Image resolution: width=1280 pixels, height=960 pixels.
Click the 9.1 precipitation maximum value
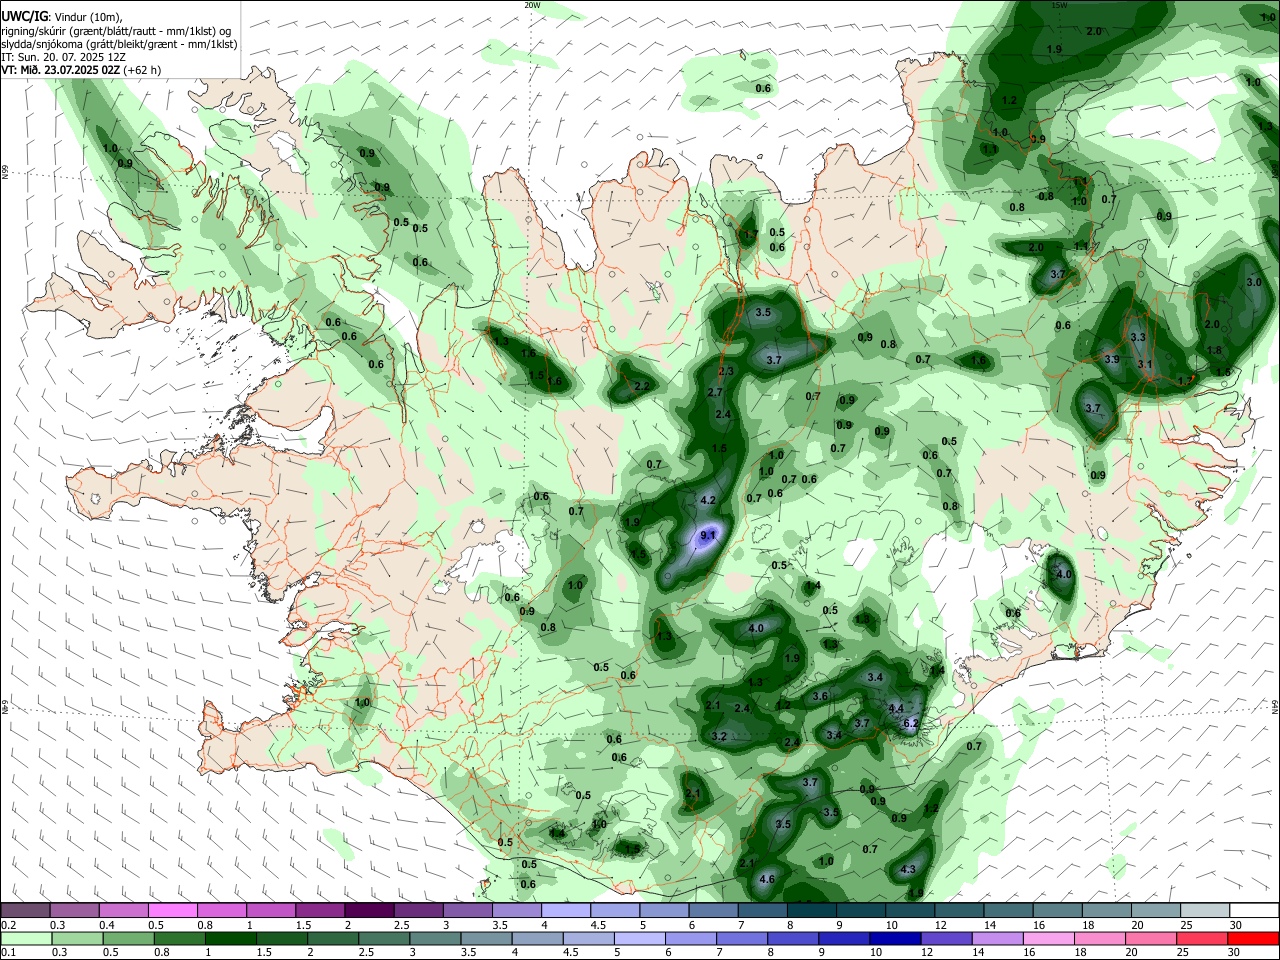point(709,537)
